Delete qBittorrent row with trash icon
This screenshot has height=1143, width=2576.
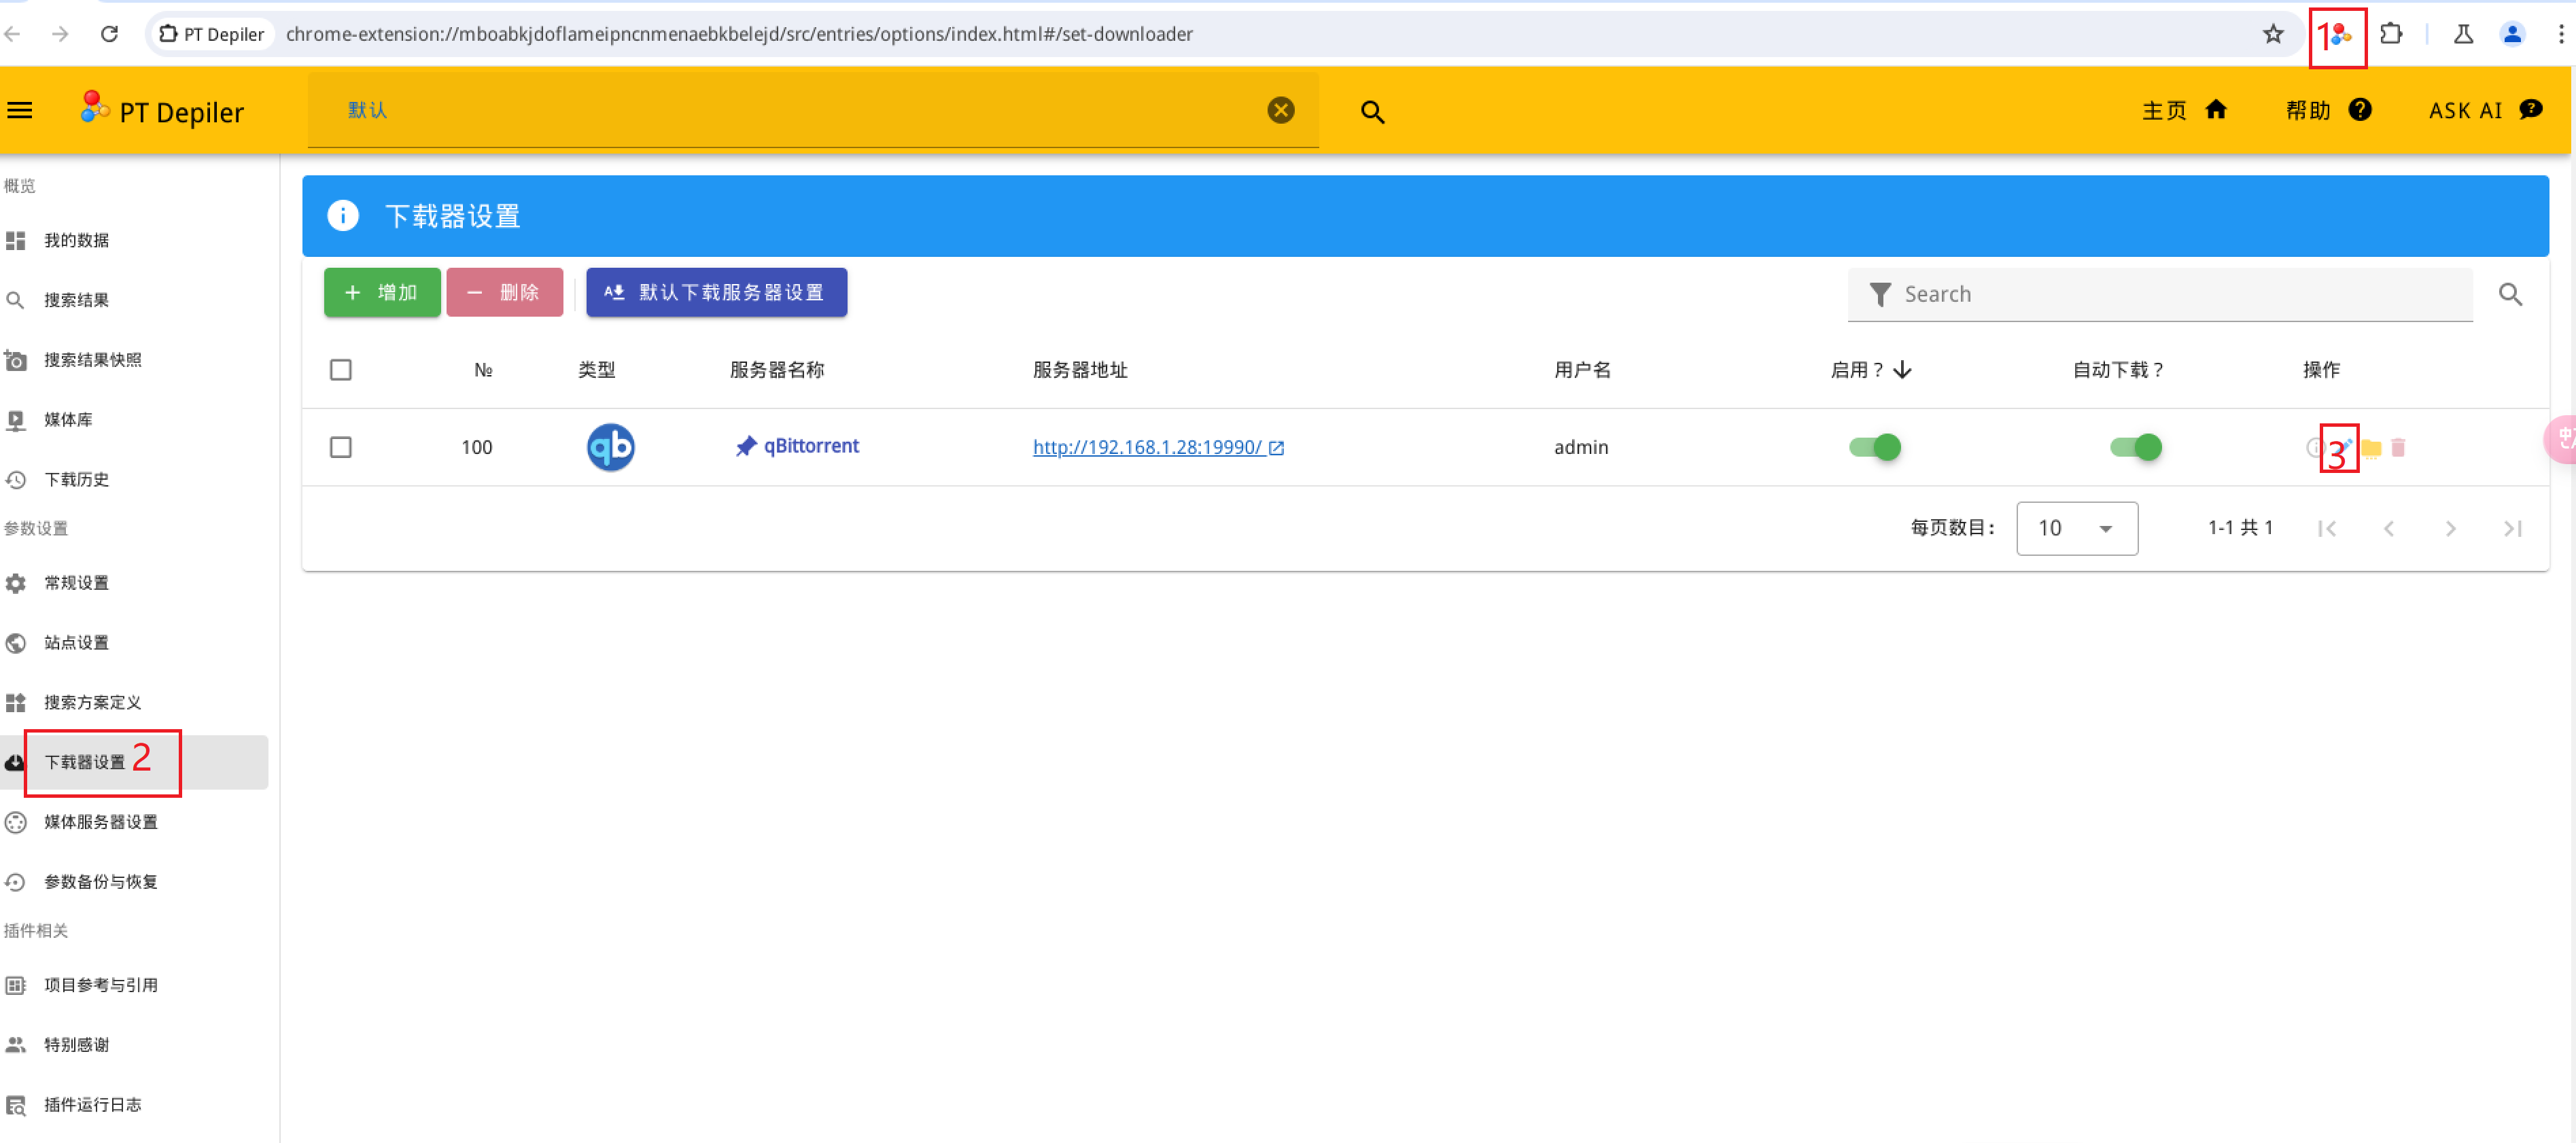(2397, 448)
